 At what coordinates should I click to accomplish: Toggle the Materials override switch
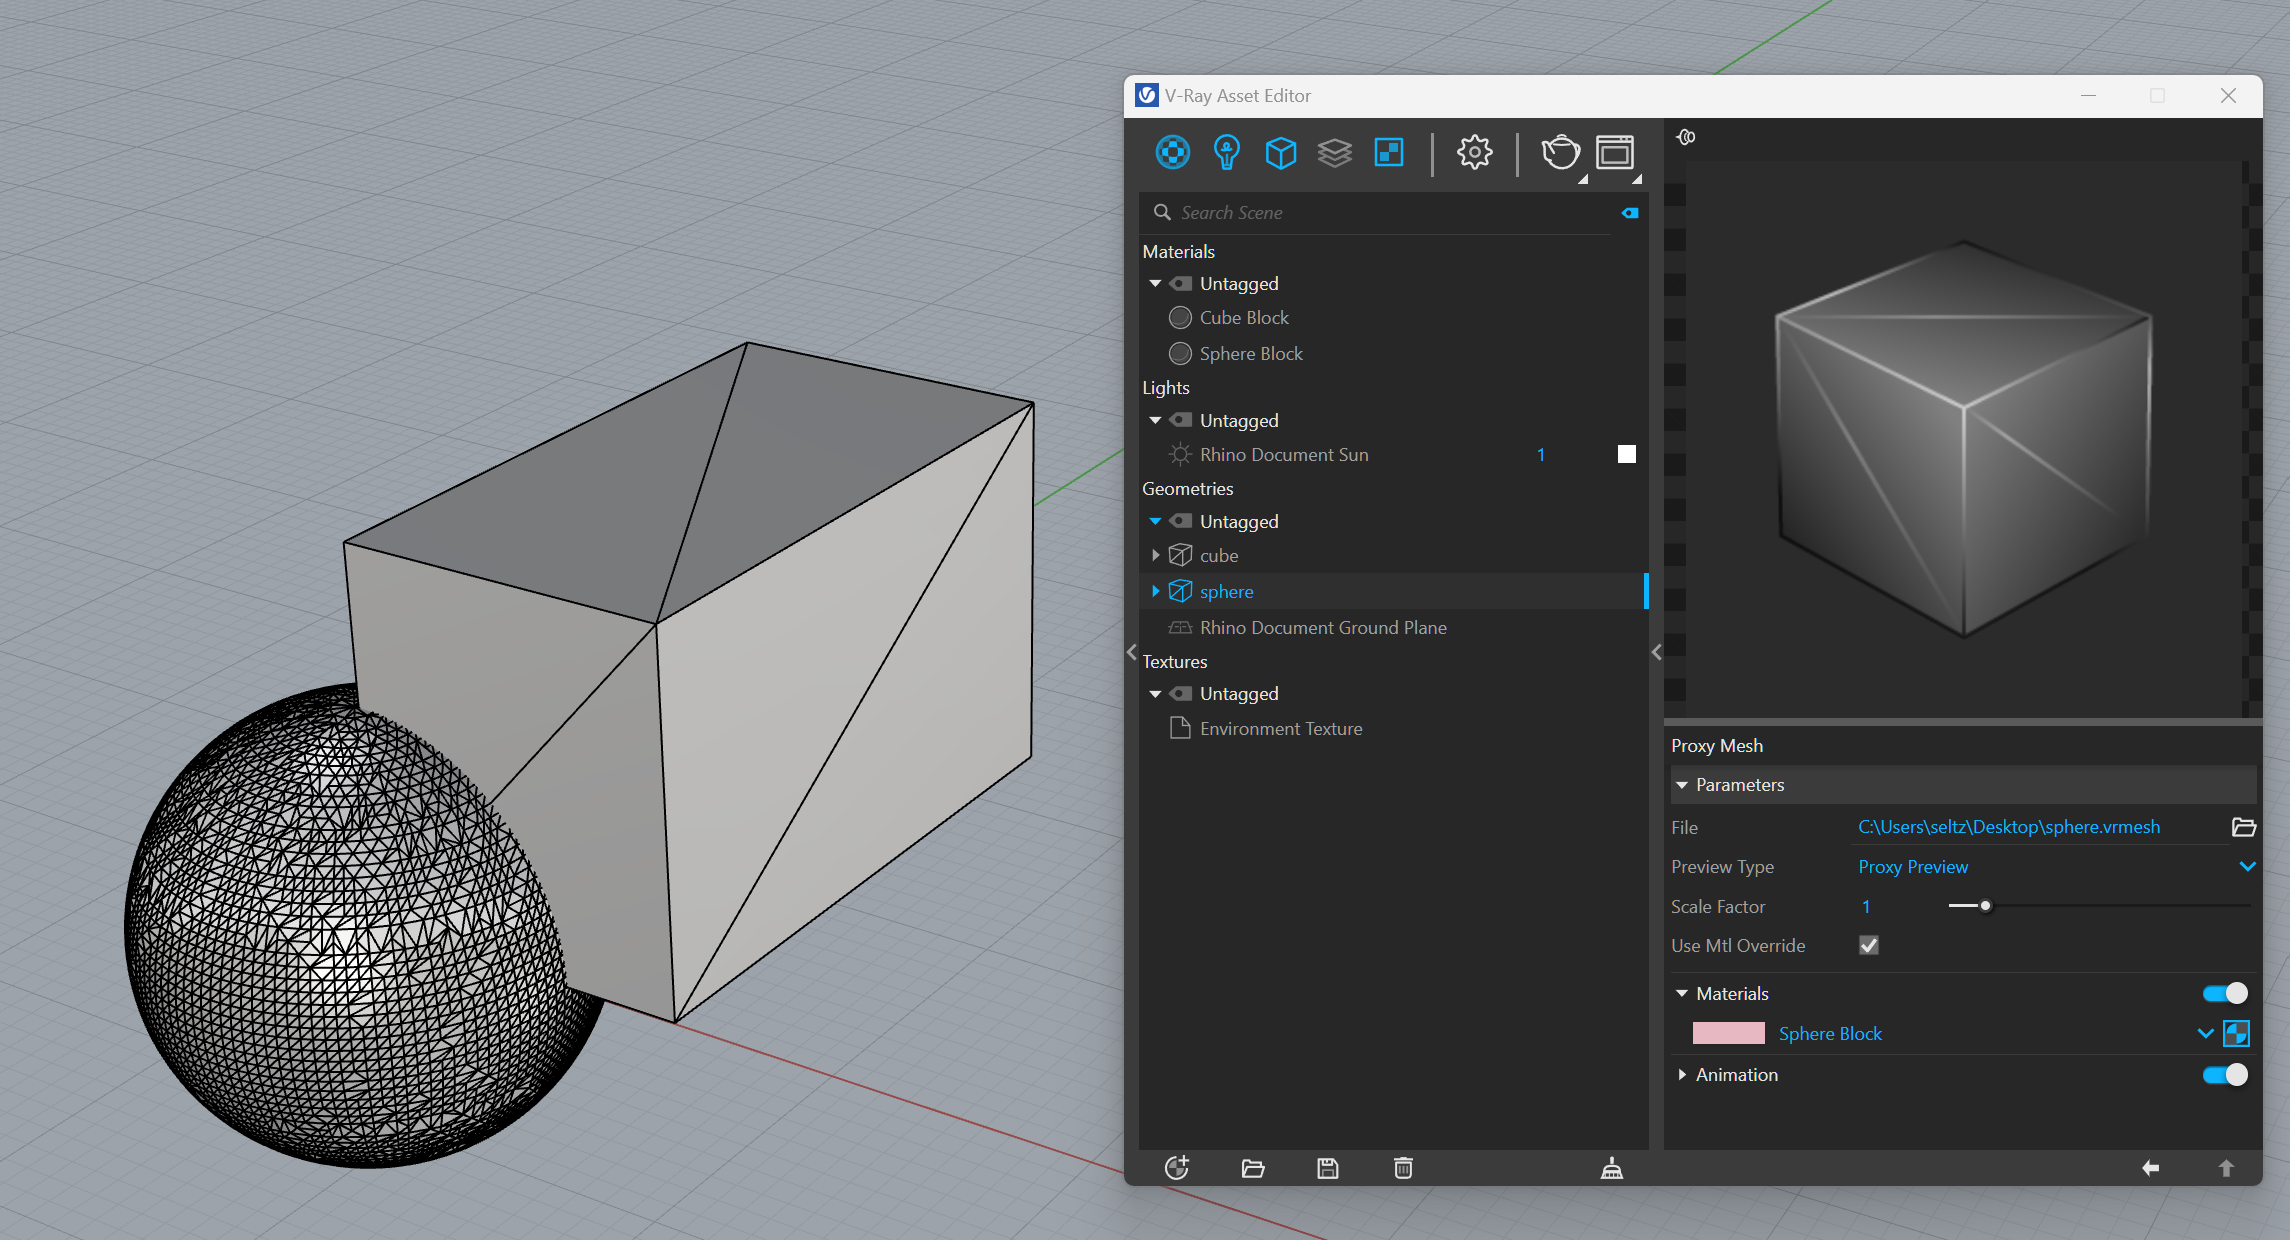pyautogui.click(x=2225, y=994)
